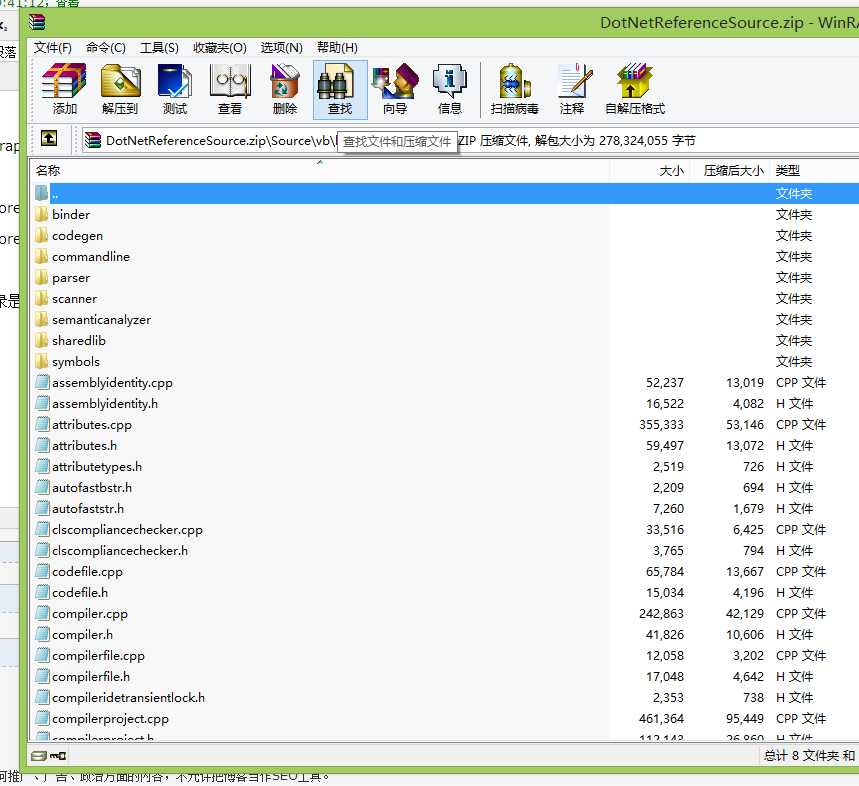Click the drive/key status bar icon
The image size is (859, 786).
pyautogui.click(x=49, y=756)
